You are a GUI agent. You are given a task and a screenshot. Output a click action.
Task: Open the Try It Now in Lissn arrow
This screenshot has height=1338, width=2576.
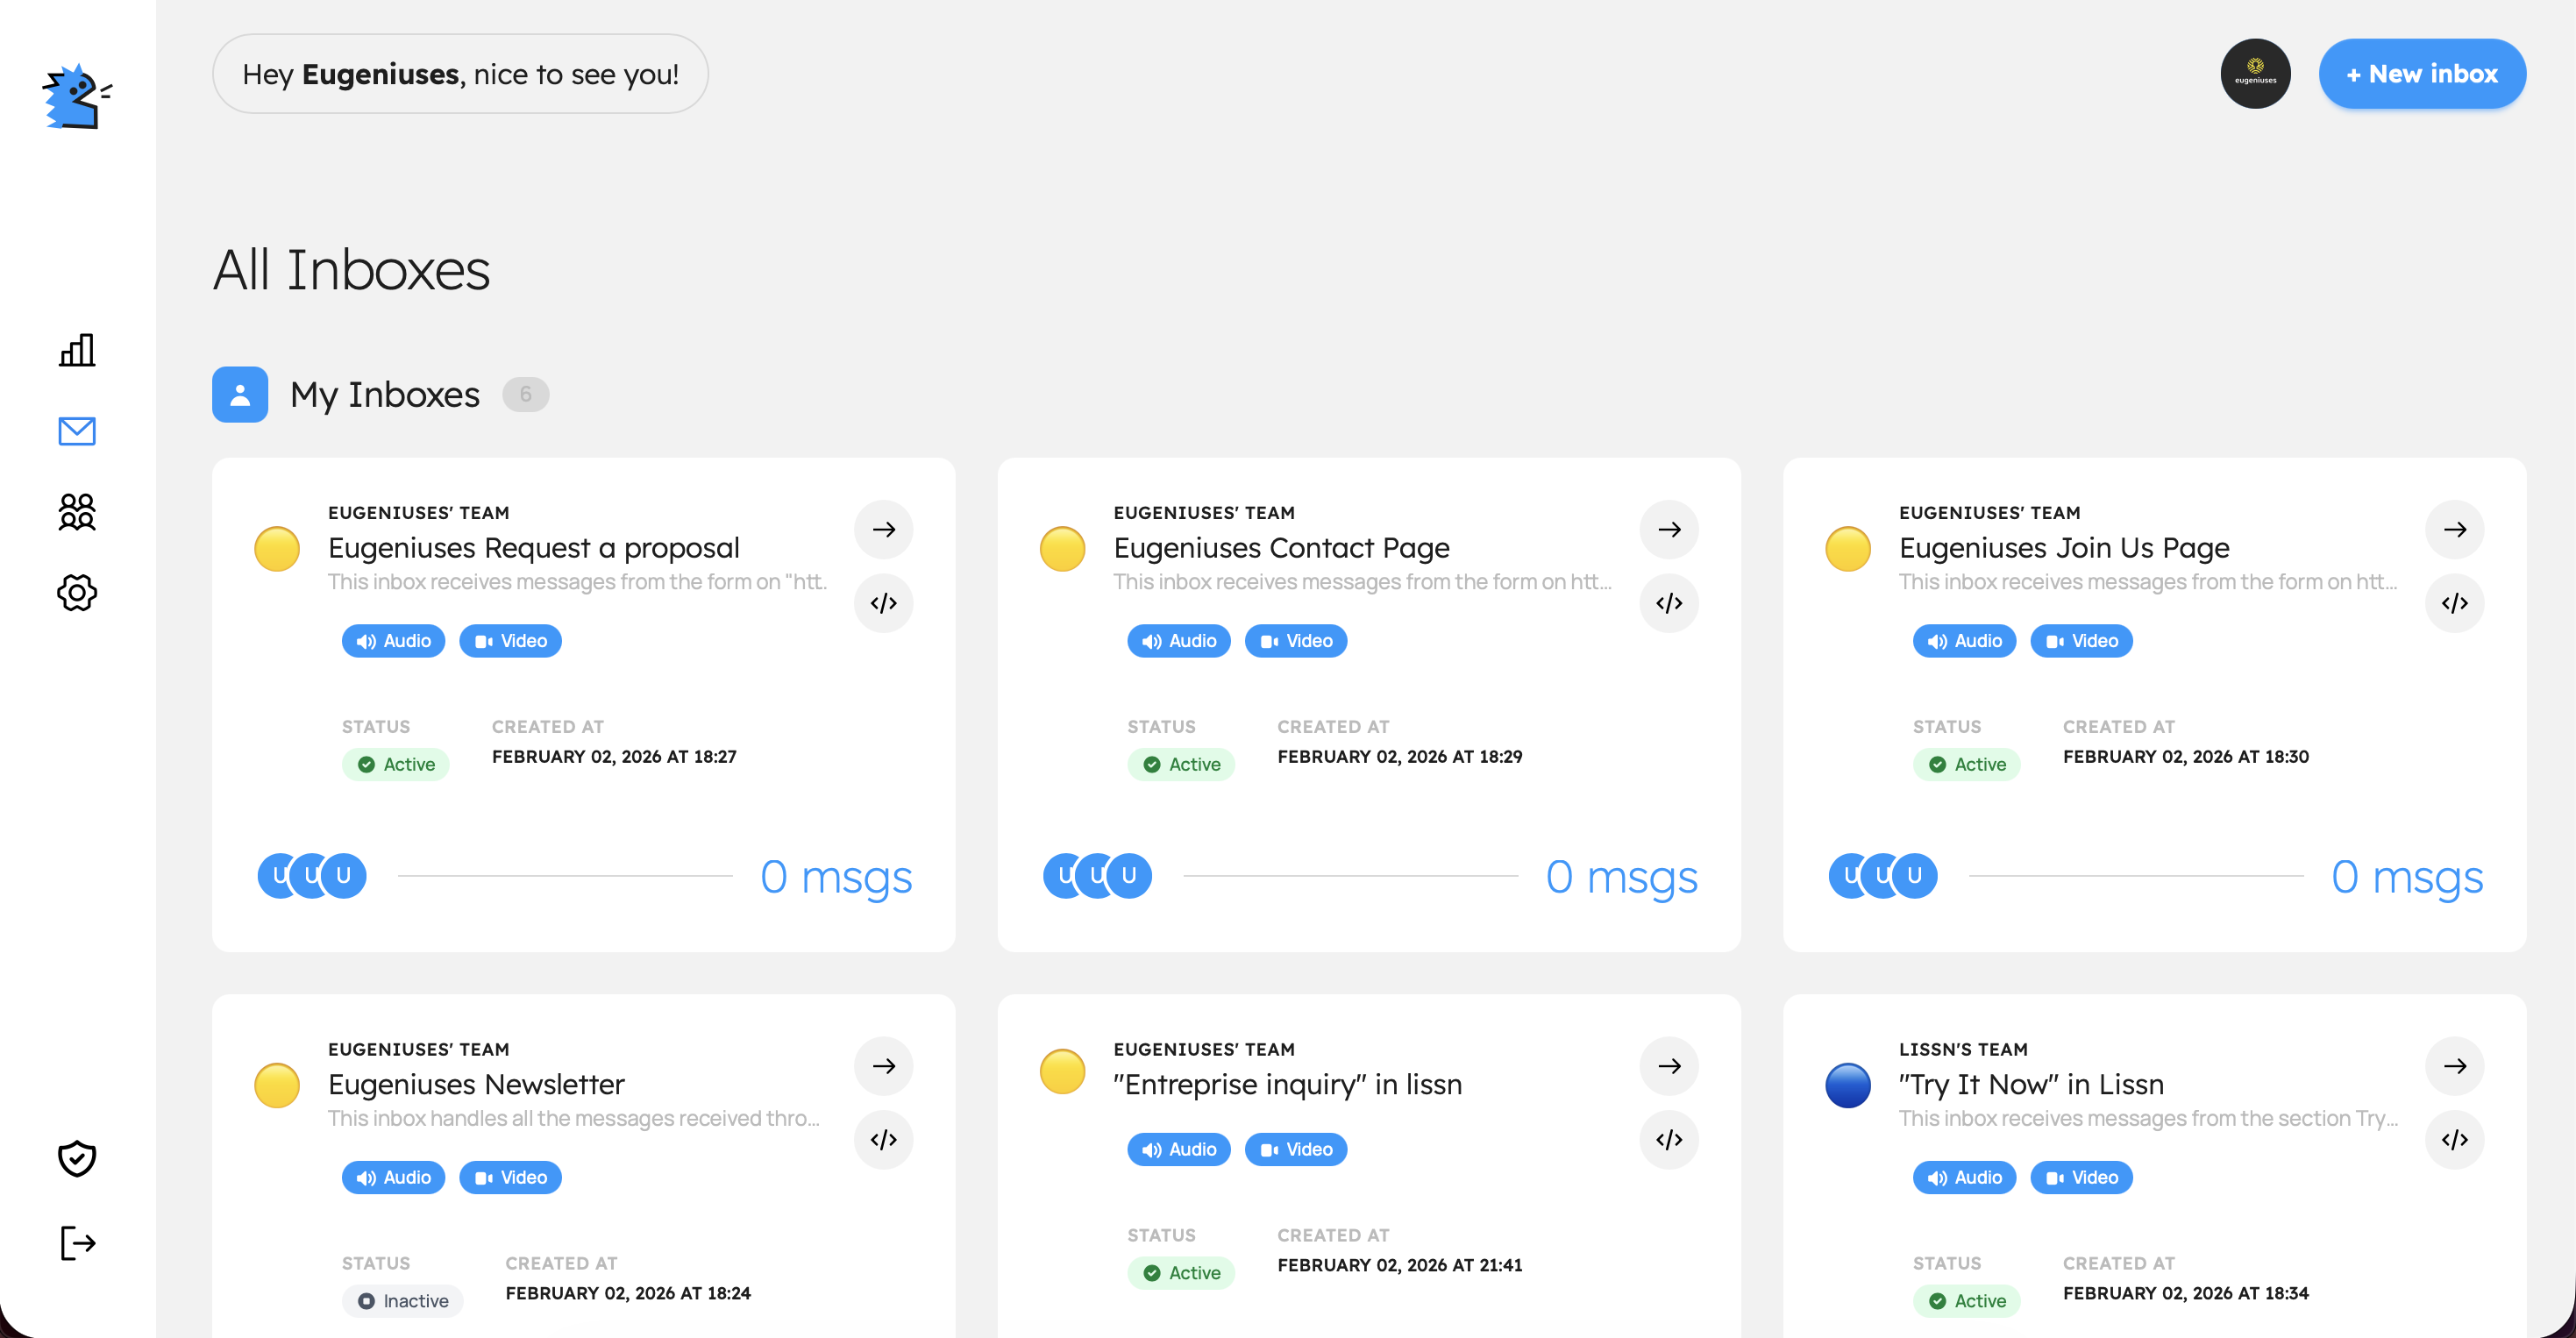point(2454,1066)
